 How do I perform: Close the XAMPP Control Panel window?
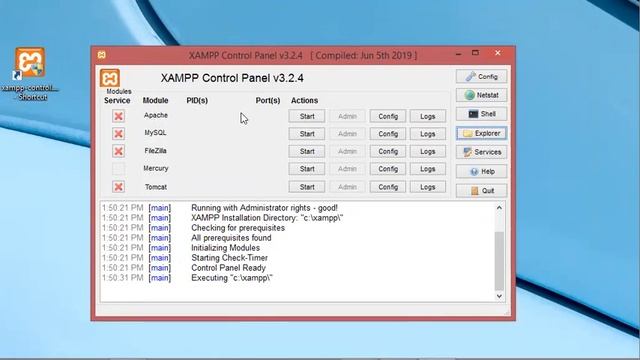coord(498,53)
